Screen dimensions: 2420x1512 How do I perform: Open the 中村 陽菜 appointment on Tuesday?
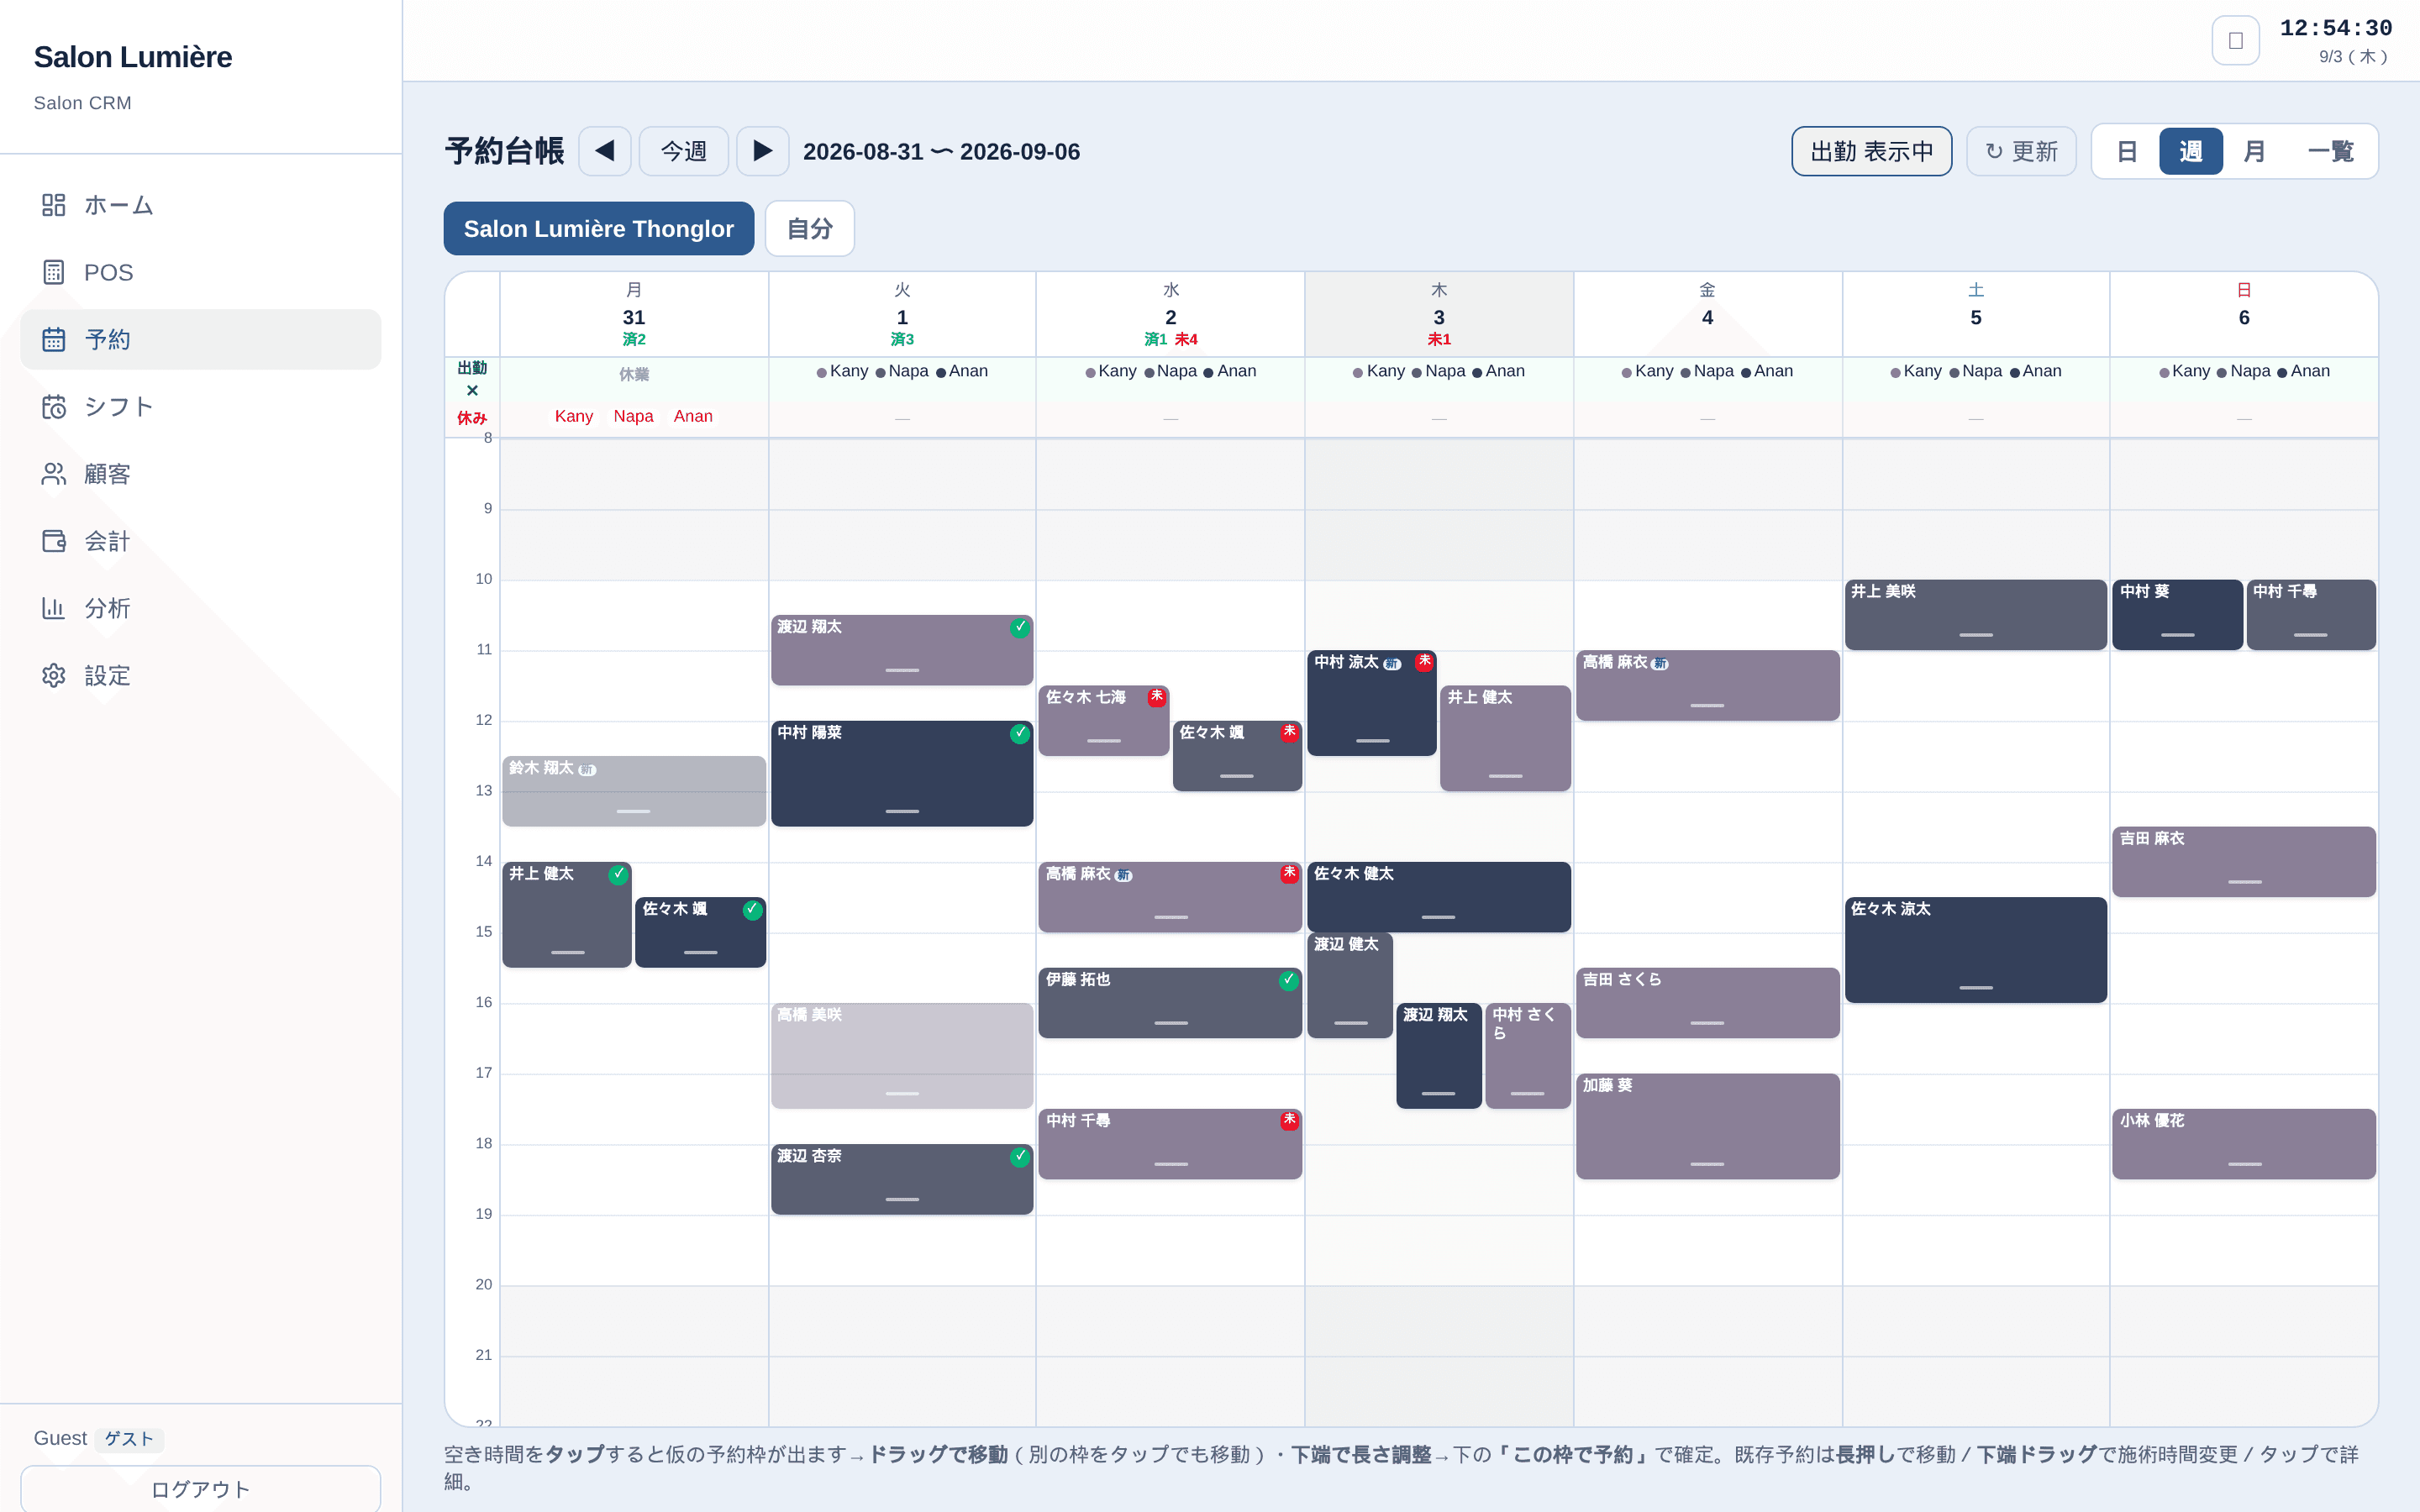tap(902, 773)
